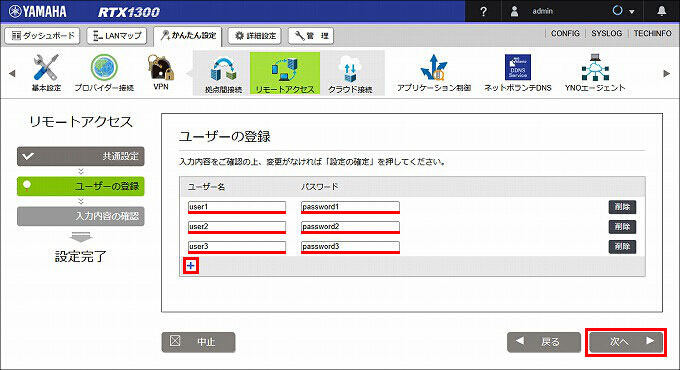Viewport: 680px width, 370px height.
Task: Click the user1 username field
Action: click(x=237, y=207)
